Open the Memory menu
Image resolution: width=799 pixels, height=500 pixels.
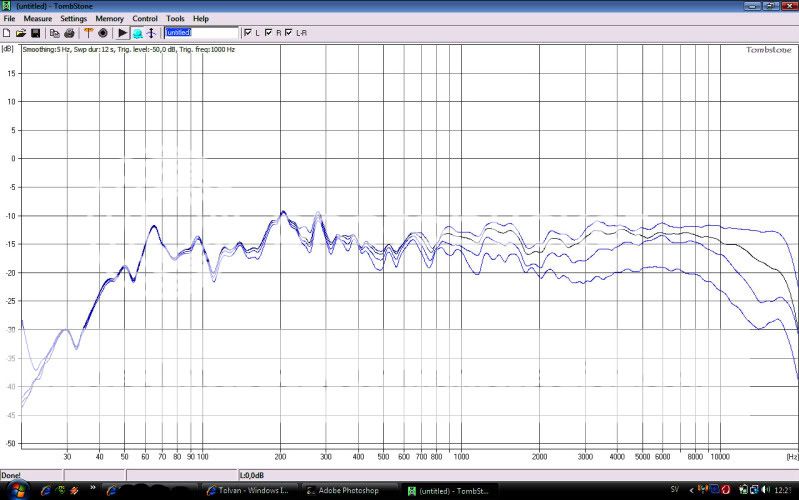pyautogui.click(x=109, y=19)
